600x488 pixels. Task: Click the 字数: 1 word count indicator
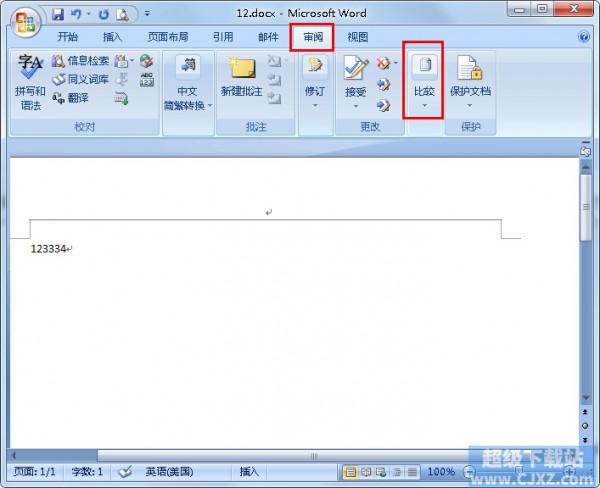pos(87,472)
